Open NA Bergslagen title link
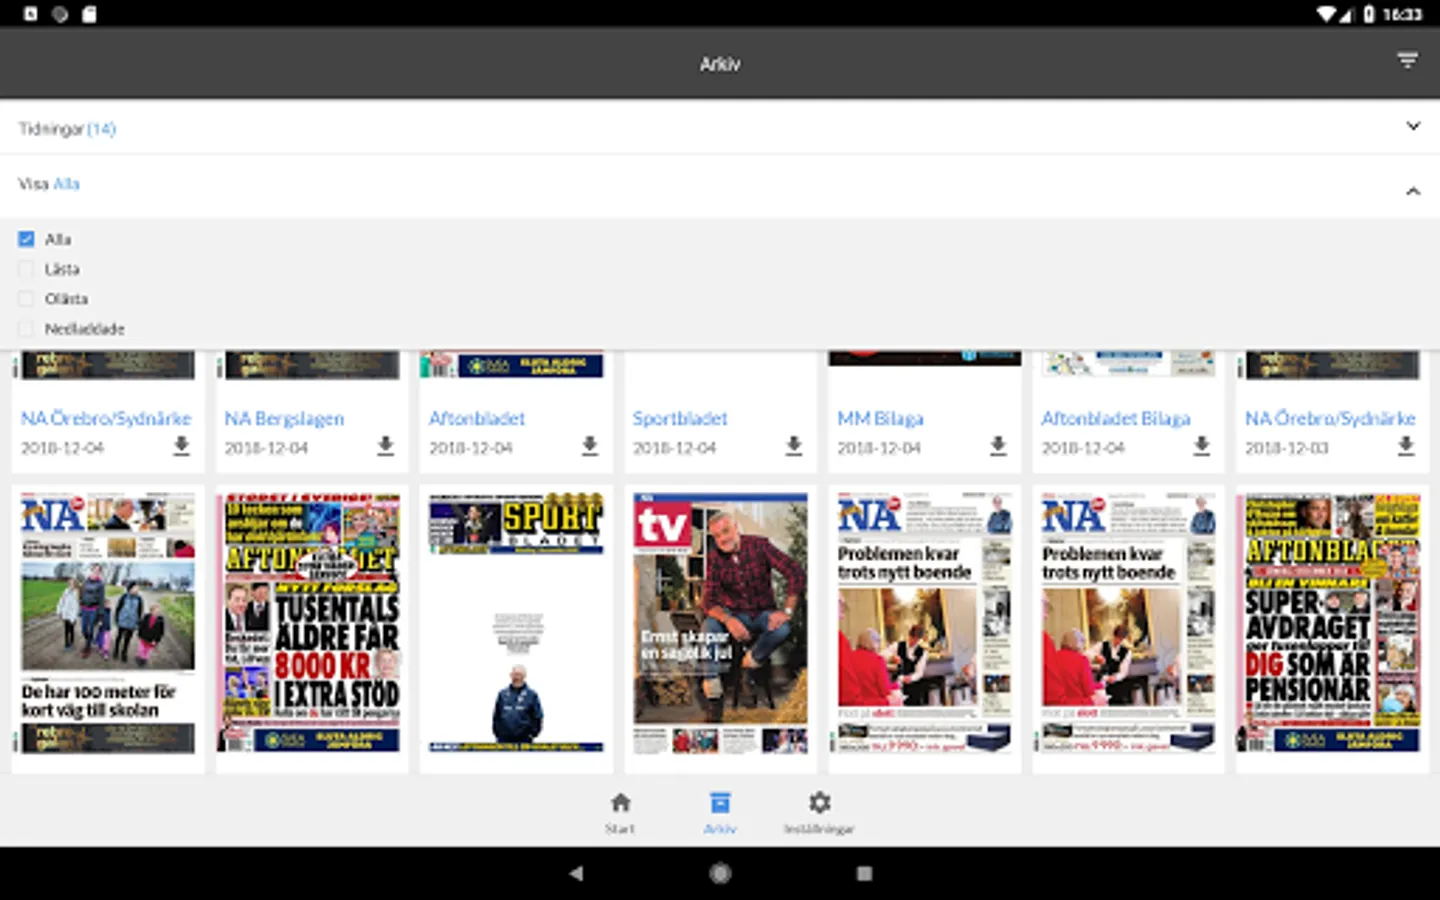 (x=284, y=418)
